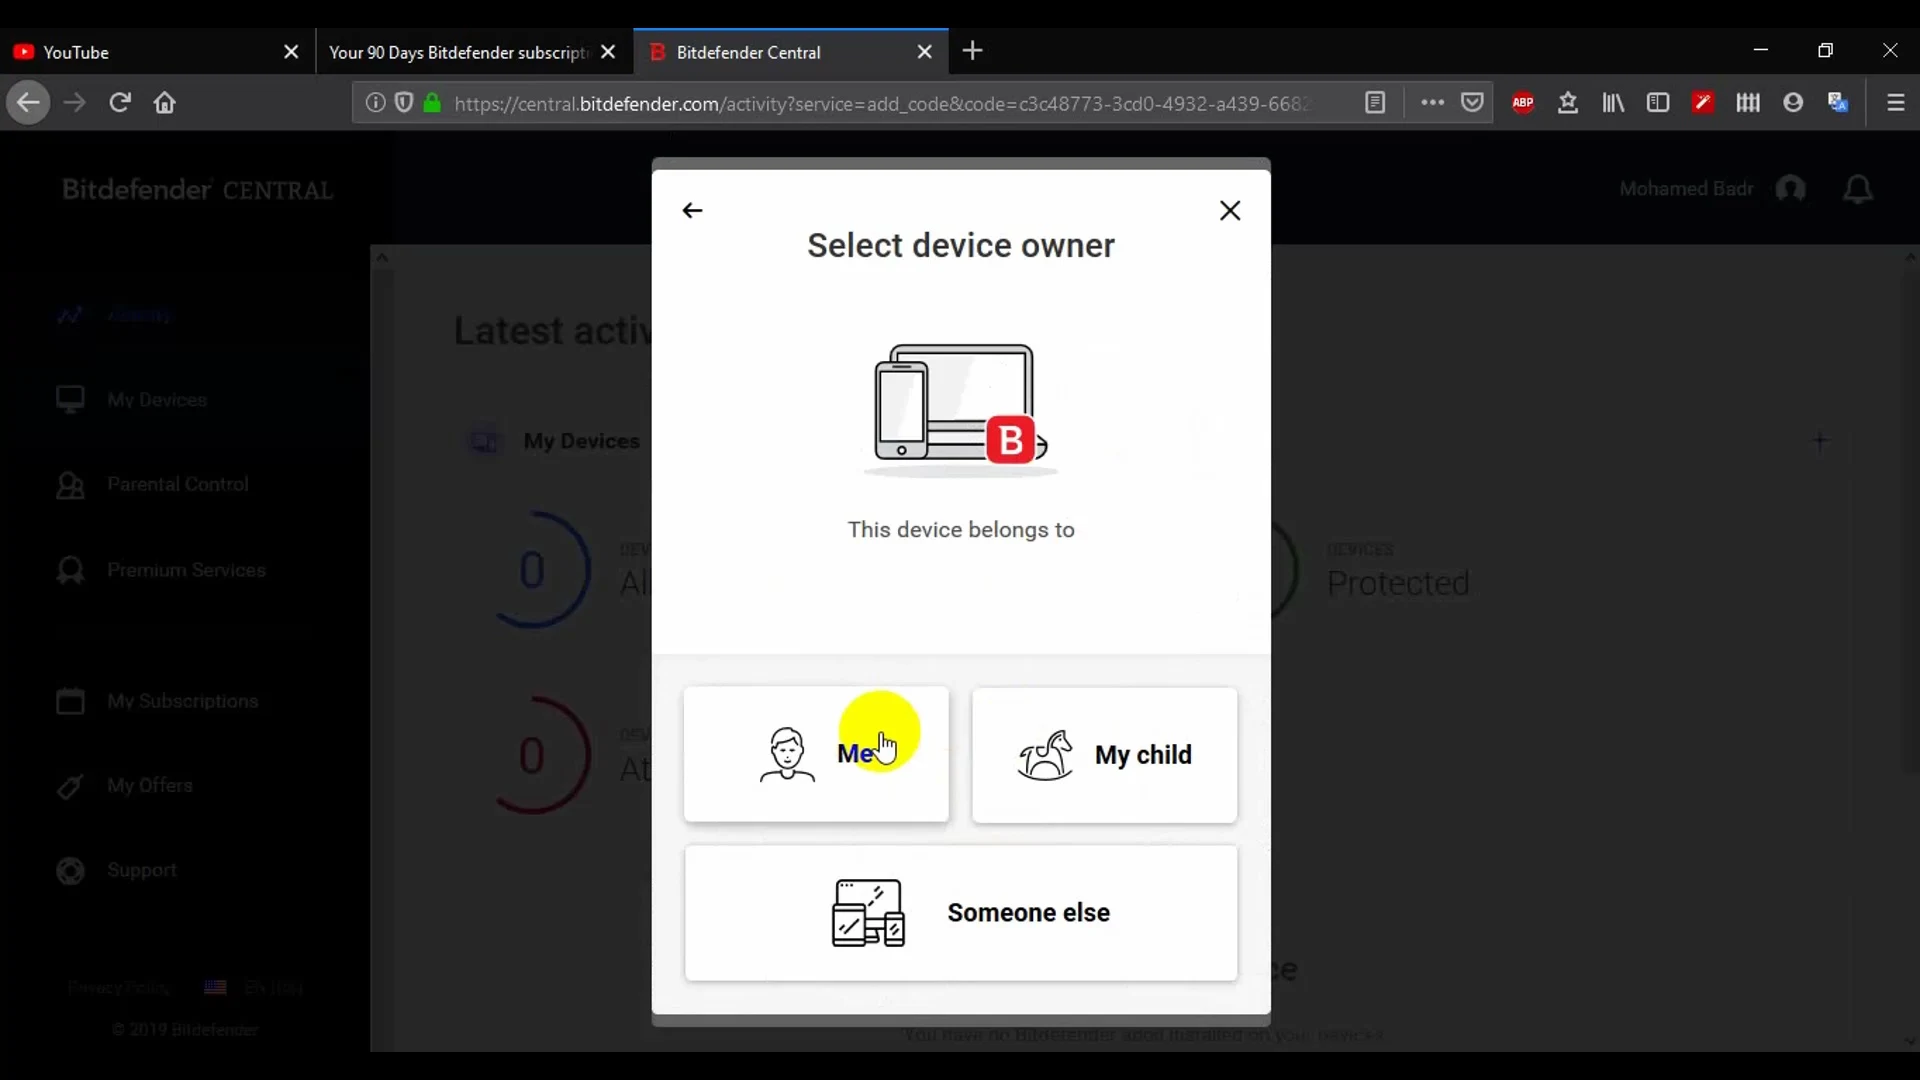Open the barcode-style extension icon
The height and width of the screenshot is (1080, 1920).
click(x=1748, y=103)
